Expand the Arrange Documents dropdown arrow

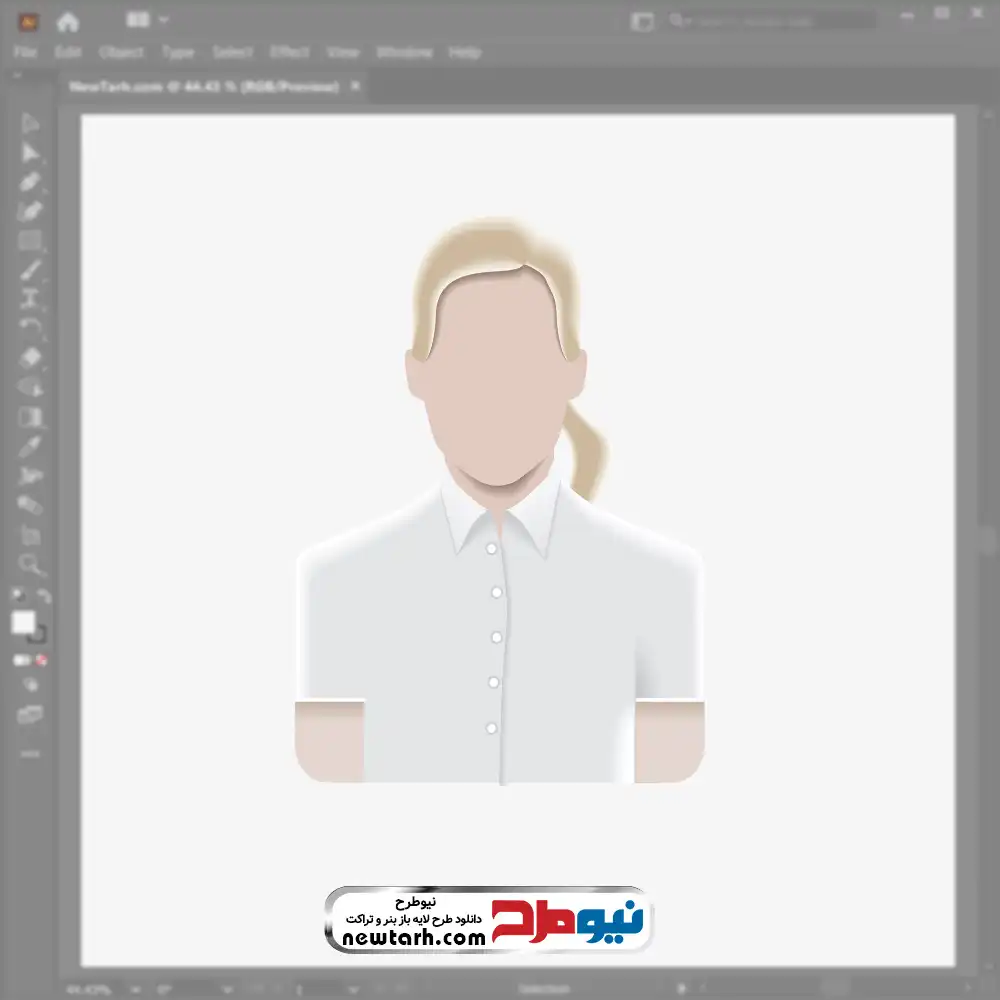[163, 20]
